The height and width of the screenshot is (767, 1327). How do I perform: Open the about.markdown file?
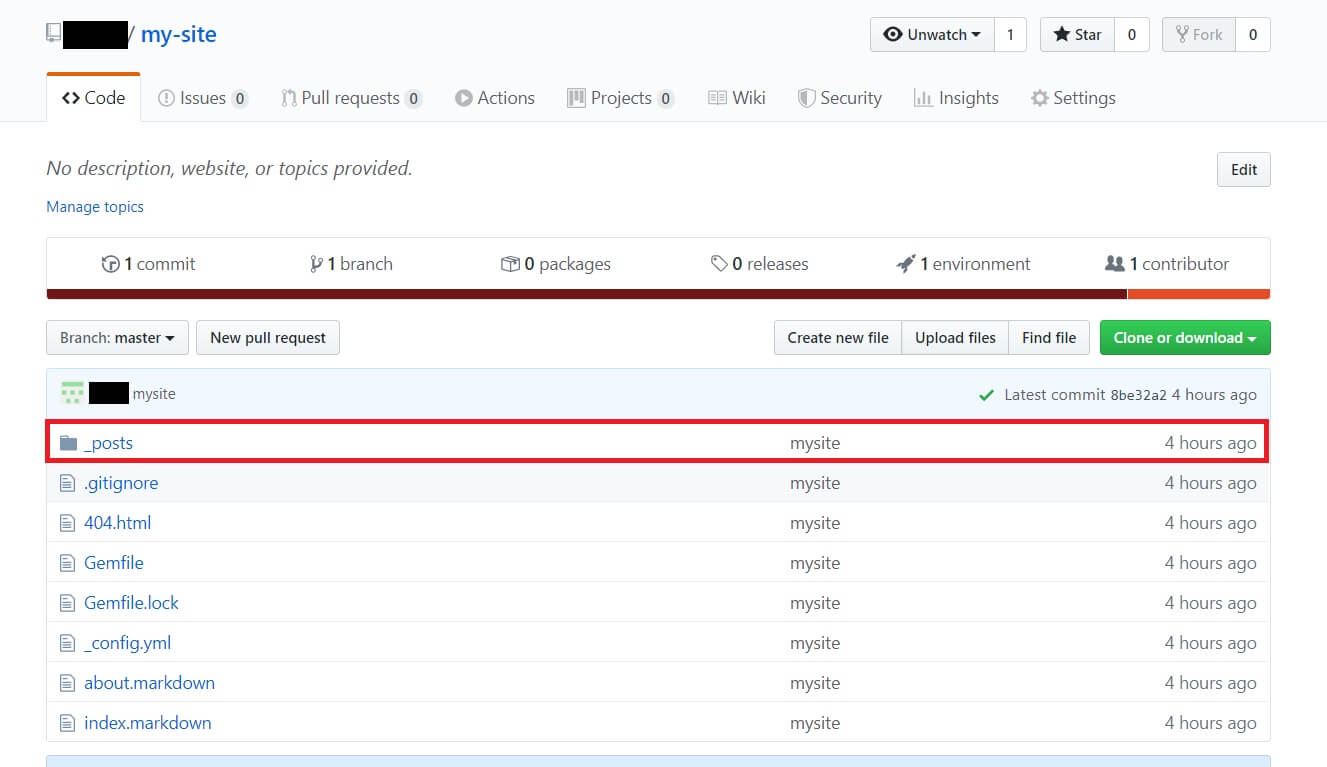(x=149, y=683)
